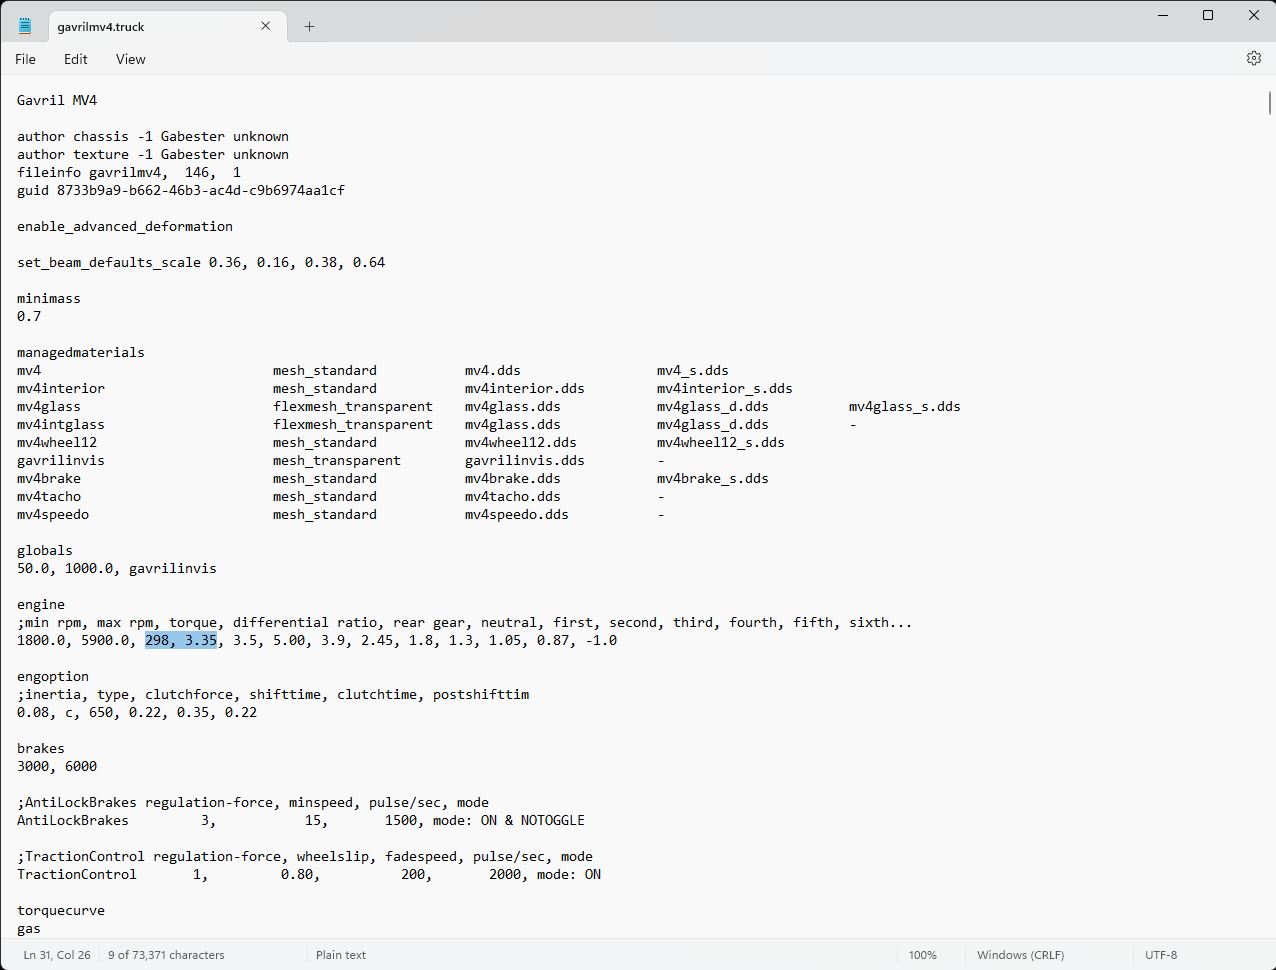Image resolution: width=1276 pixels, height=970 pixels.
Task: Click the Notepad app icon in title bar
Action: coord(25,26)
